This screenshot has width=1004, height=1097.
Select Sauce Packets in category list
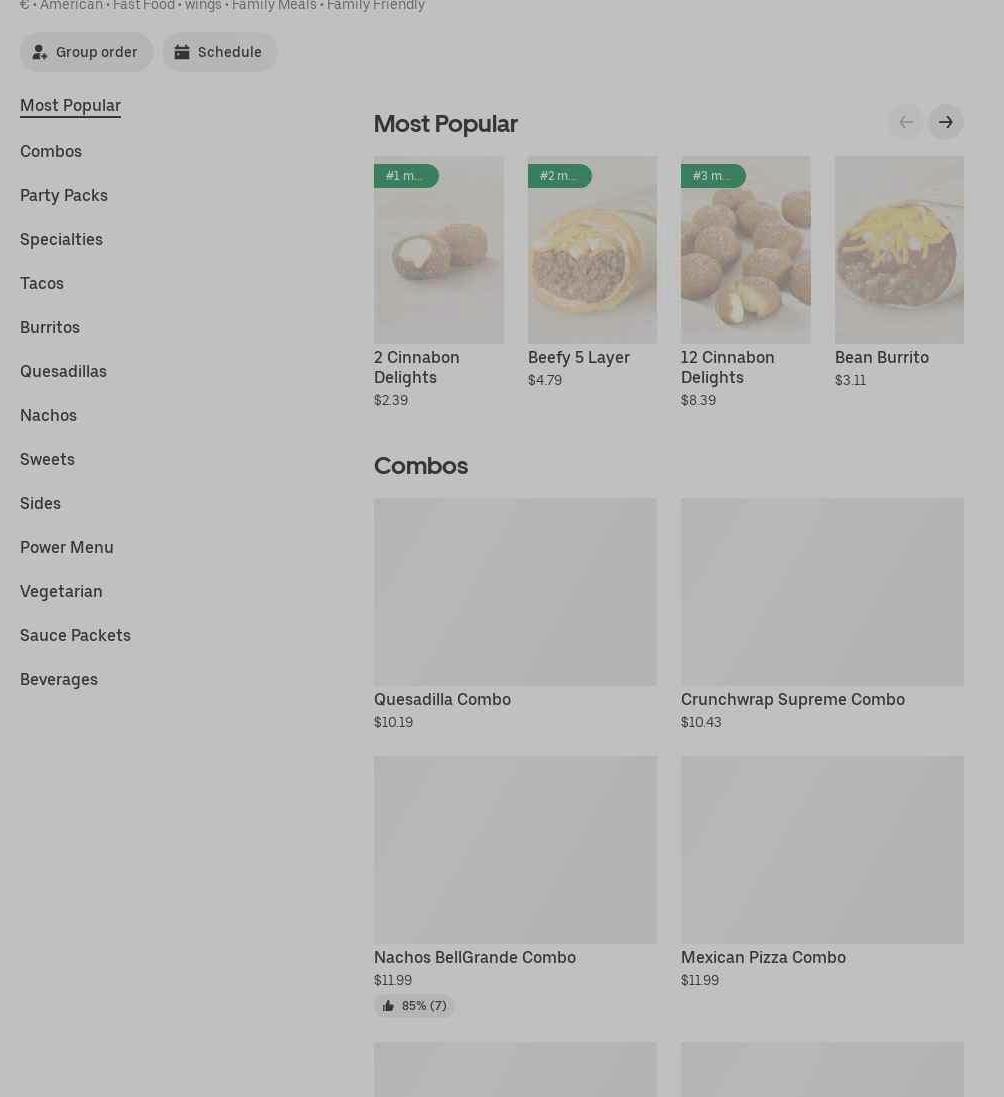(75, 635)
